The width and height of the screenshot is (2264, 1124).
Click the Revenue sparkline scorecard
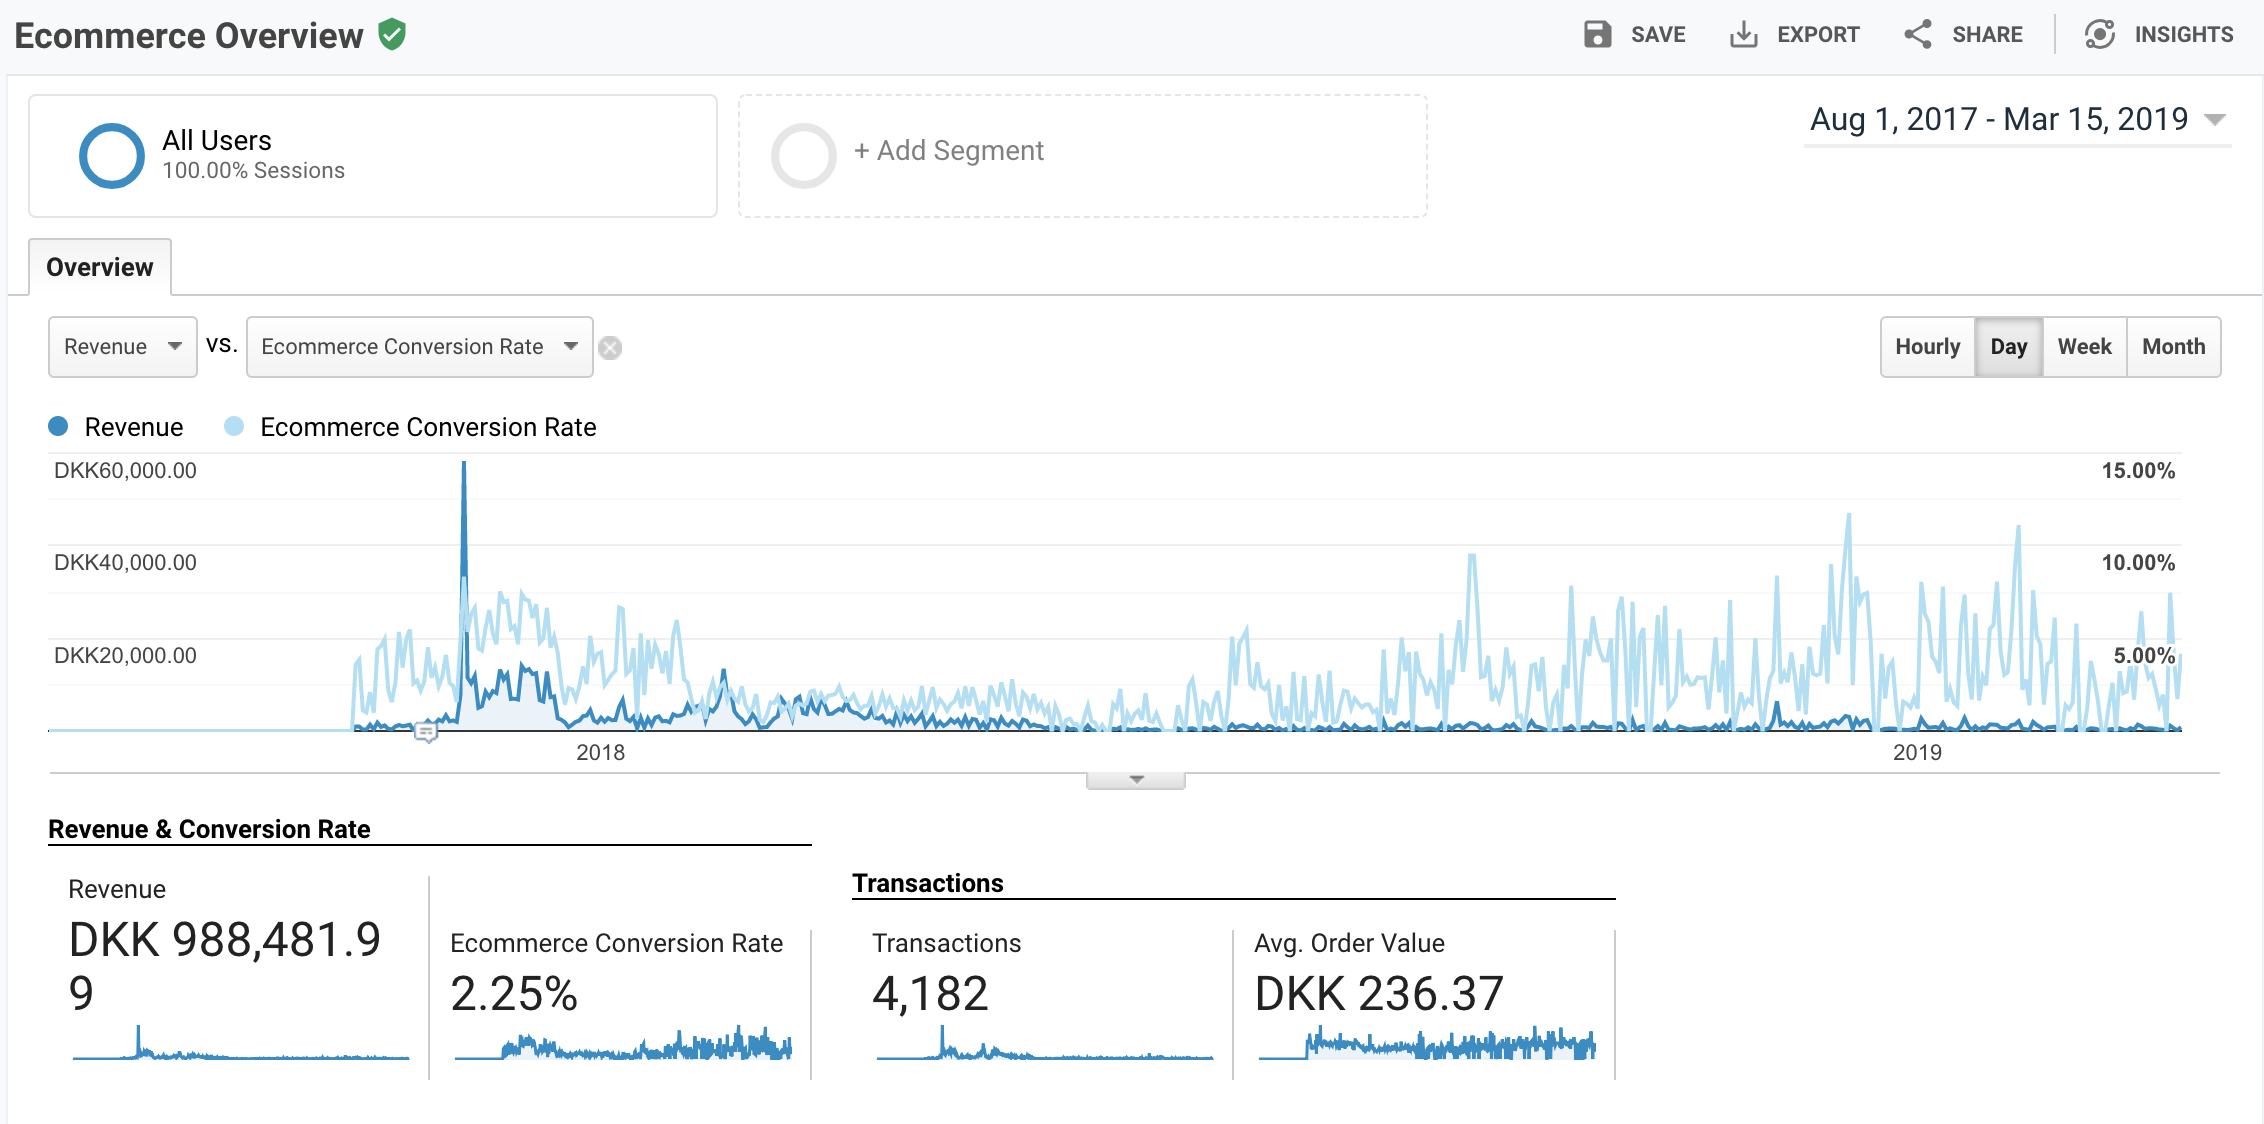pos(240,1045)
